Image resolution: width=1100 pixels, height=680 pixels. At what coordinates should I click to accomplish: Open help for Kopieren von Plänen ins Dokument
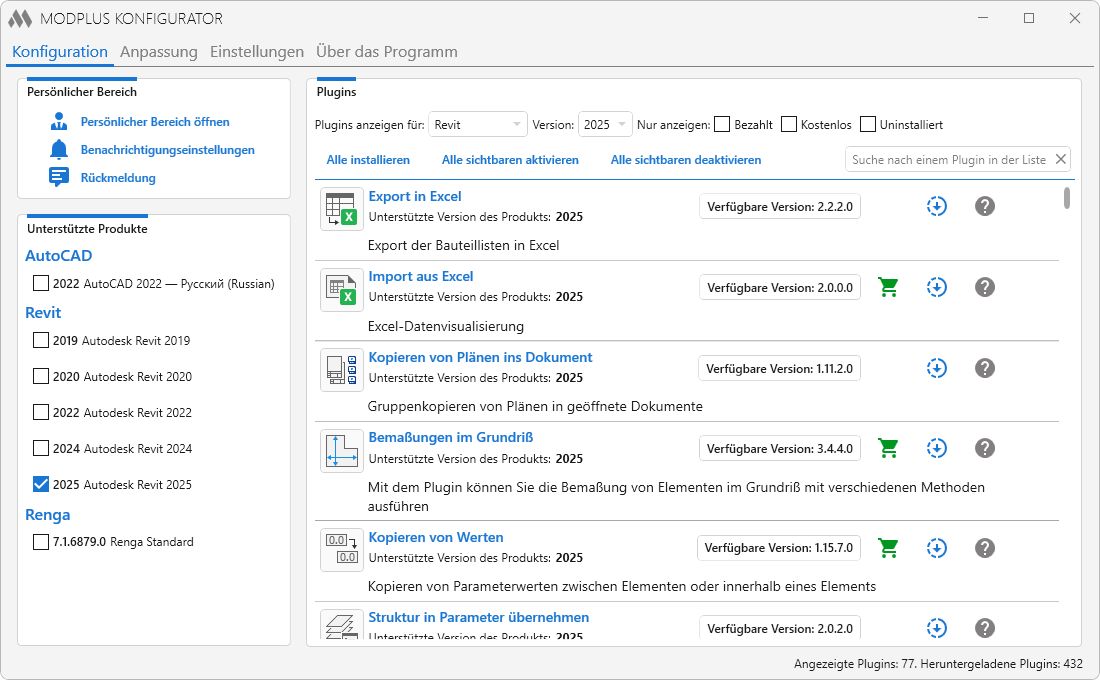click(985, 368)
